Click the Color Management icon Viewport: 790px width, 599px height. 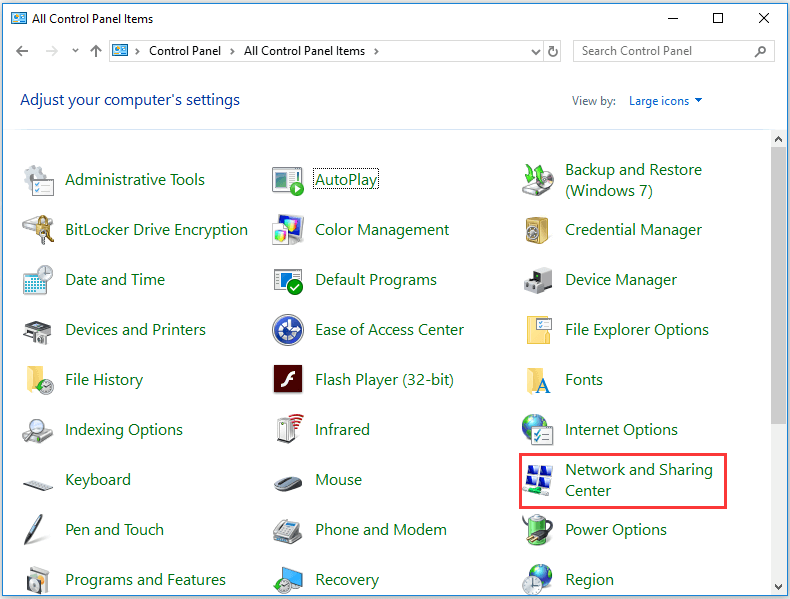[x=288, y=230]
